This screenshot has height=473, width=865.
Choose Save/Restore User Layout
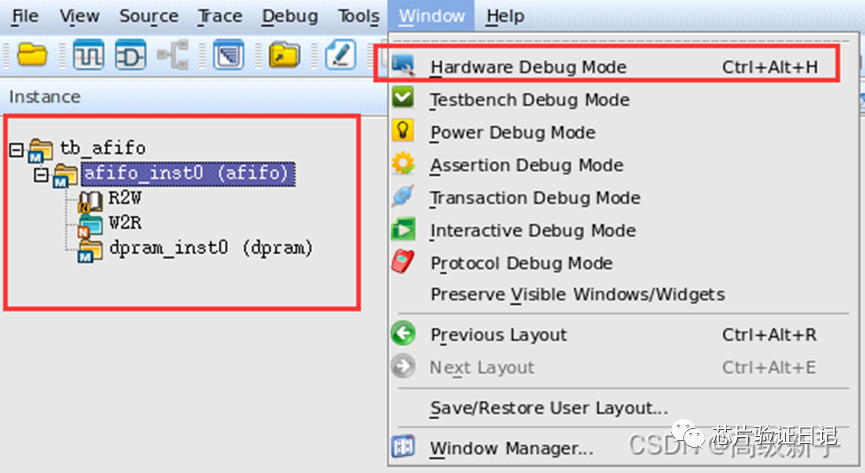pos(623,408)
